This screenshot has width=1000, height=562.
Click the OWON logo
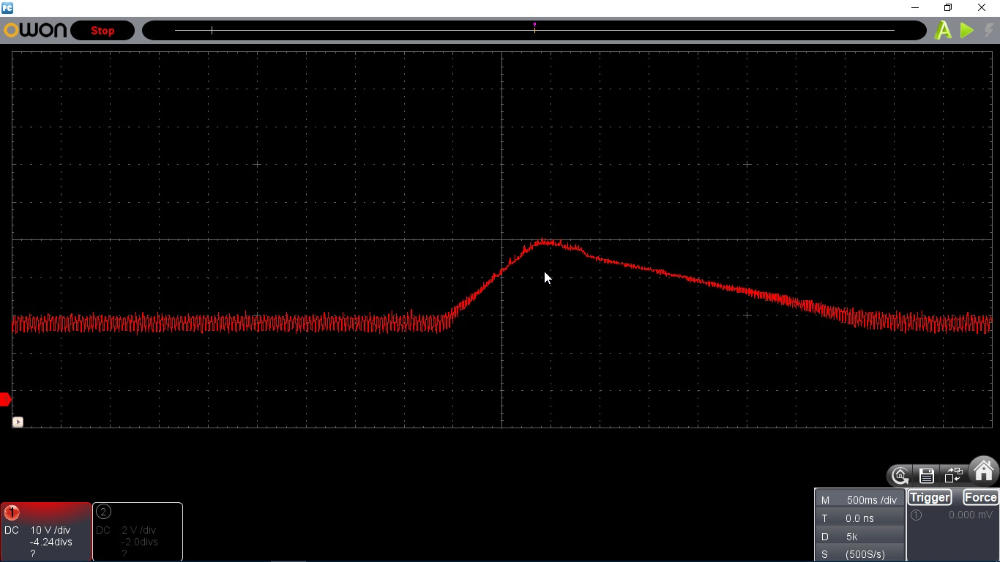click(x=35, y=30)
